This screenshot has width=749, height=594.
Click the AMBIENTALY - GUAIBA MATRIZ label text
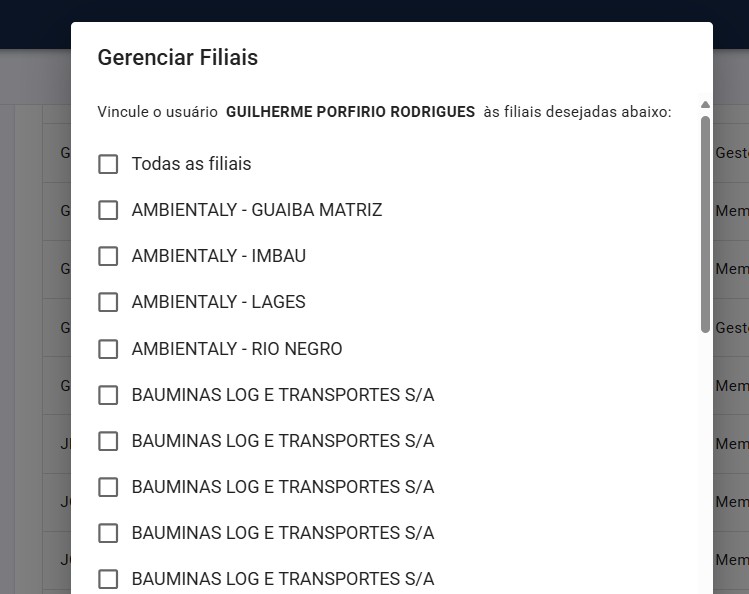[257, 210]
